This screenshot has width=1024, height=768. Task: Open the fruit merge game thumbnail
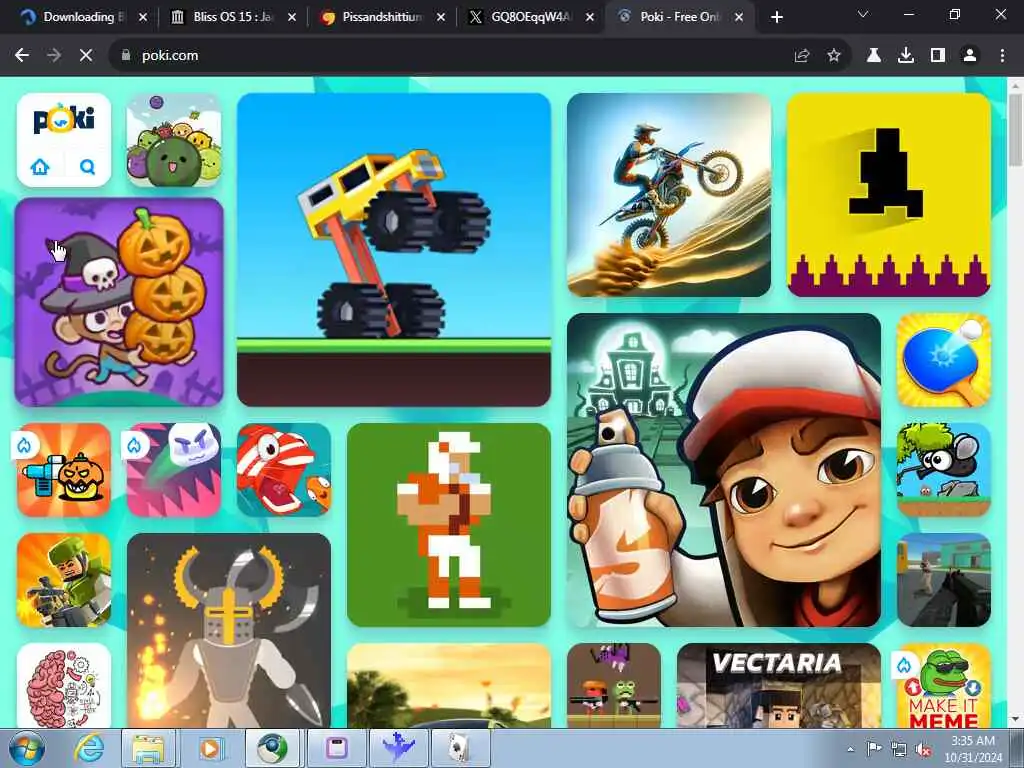[174, 140]
